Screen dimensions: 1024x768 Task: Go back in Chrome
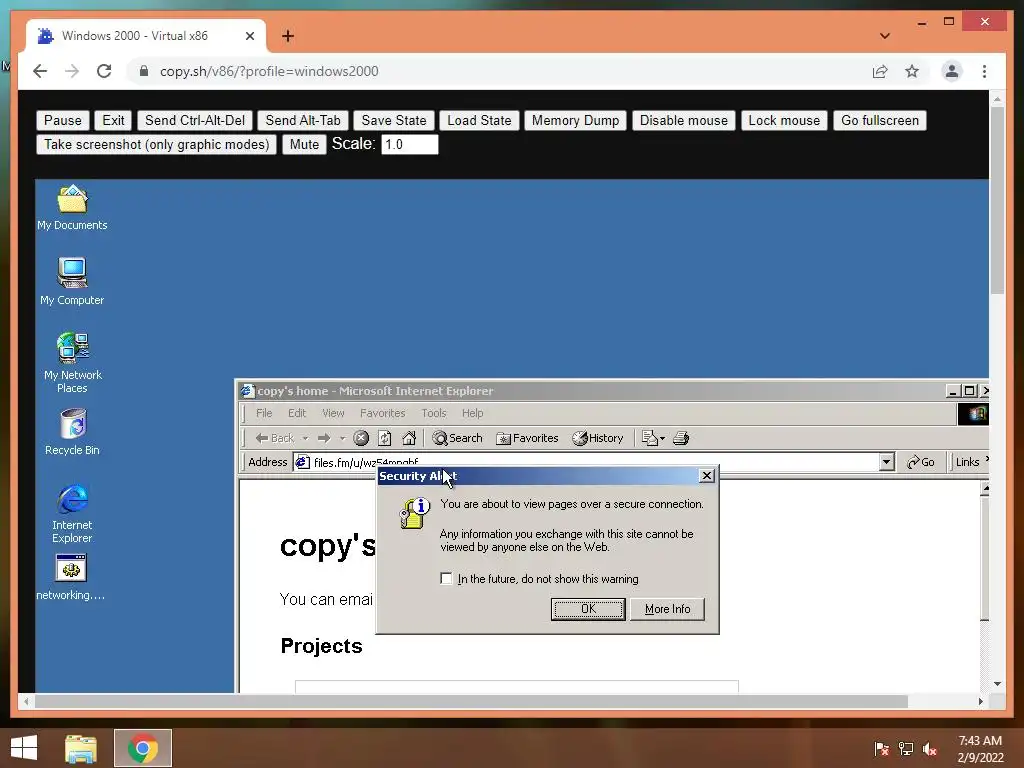coord(40,71)
